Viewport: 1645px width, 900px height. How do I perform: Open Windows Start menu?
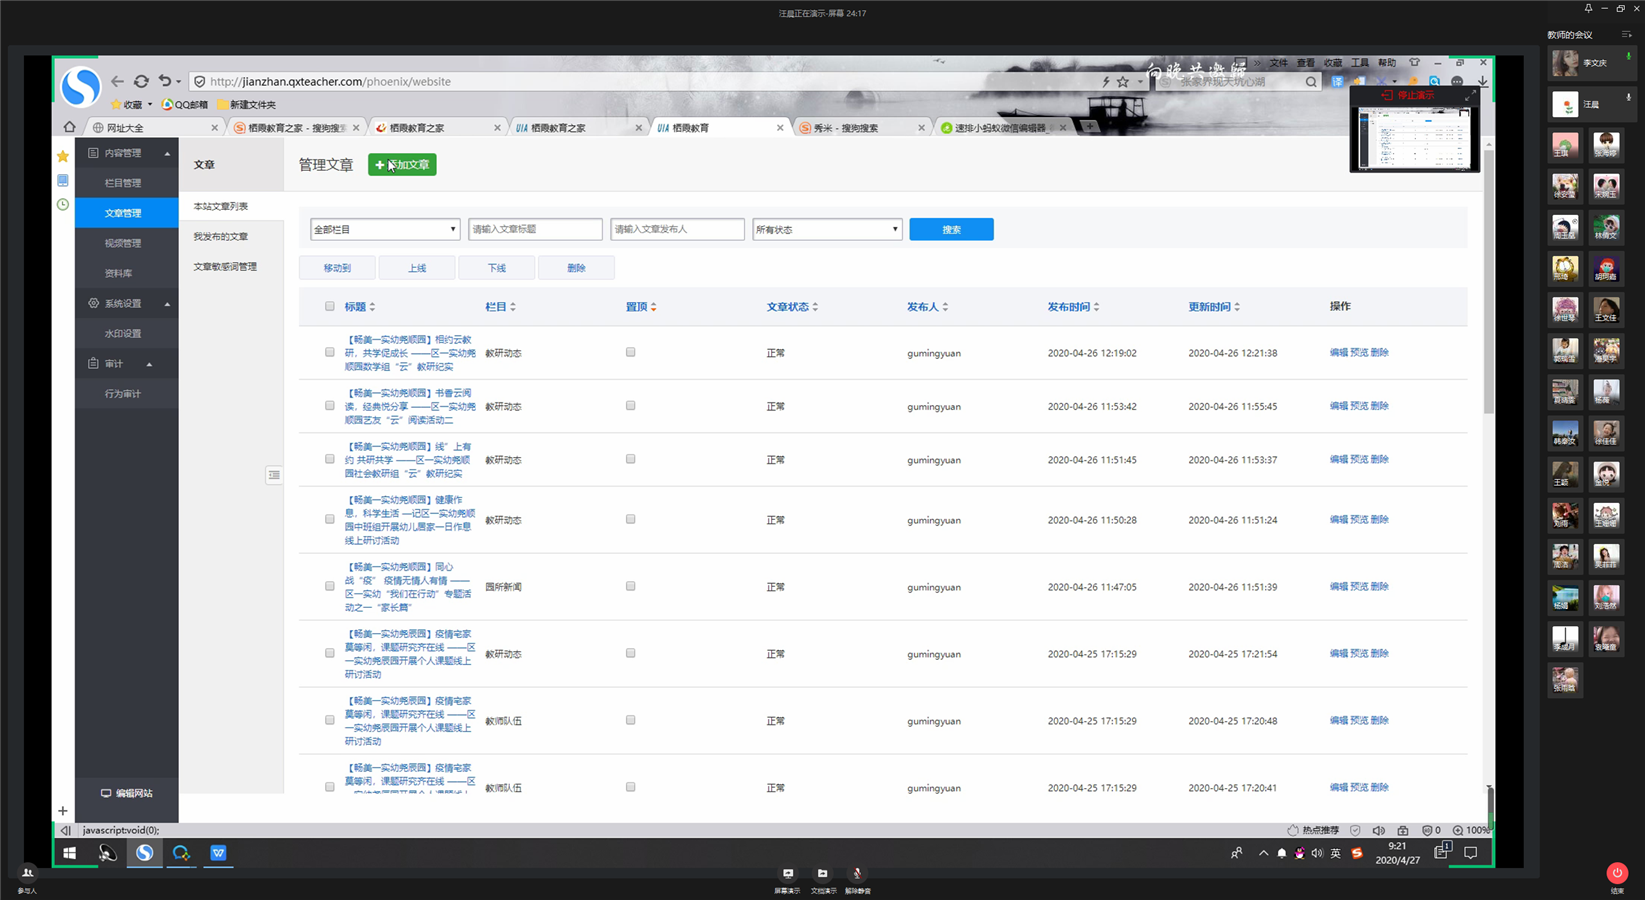(x=70, y=853)
